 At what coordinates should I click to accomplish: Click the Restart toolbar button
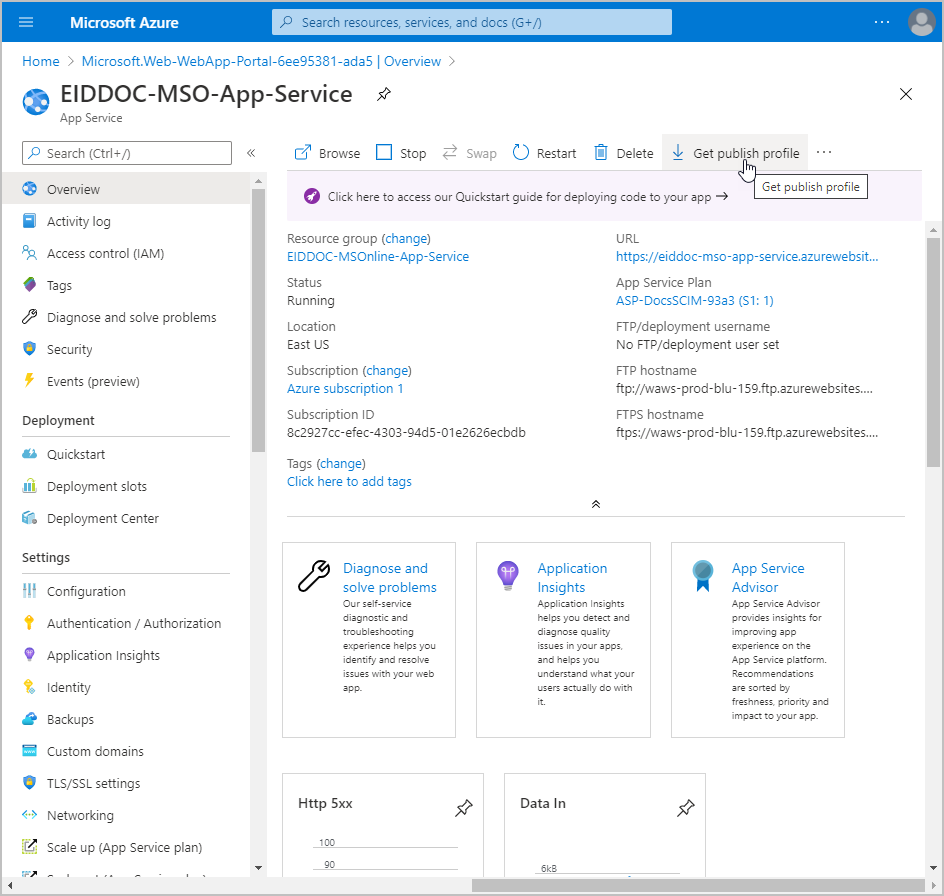pos(545,153)
